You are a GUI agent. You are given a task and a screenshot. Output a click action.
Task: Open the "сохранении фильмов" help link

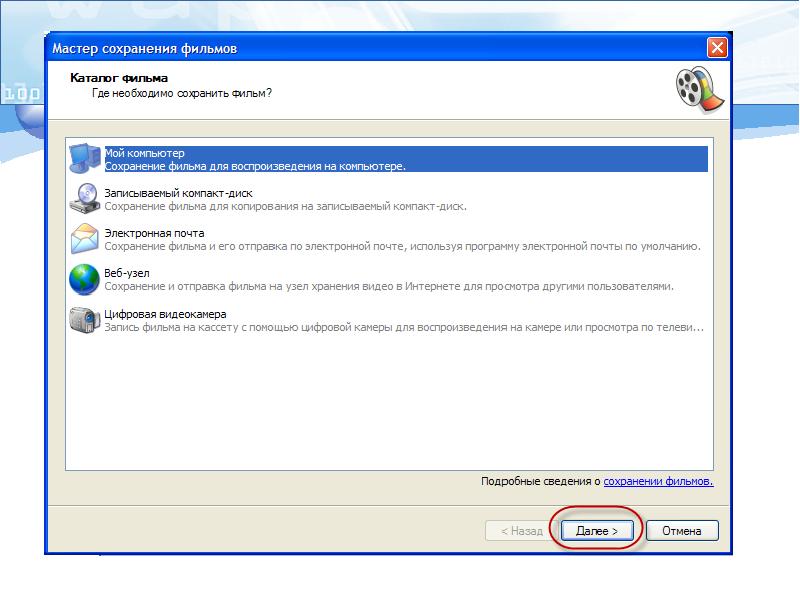658,481
